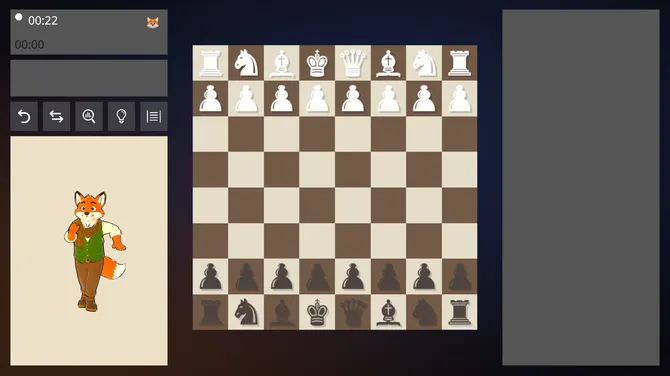
Task: Select the black king on the bottom row
Action: pyautogui.click(x=317, y=312)
